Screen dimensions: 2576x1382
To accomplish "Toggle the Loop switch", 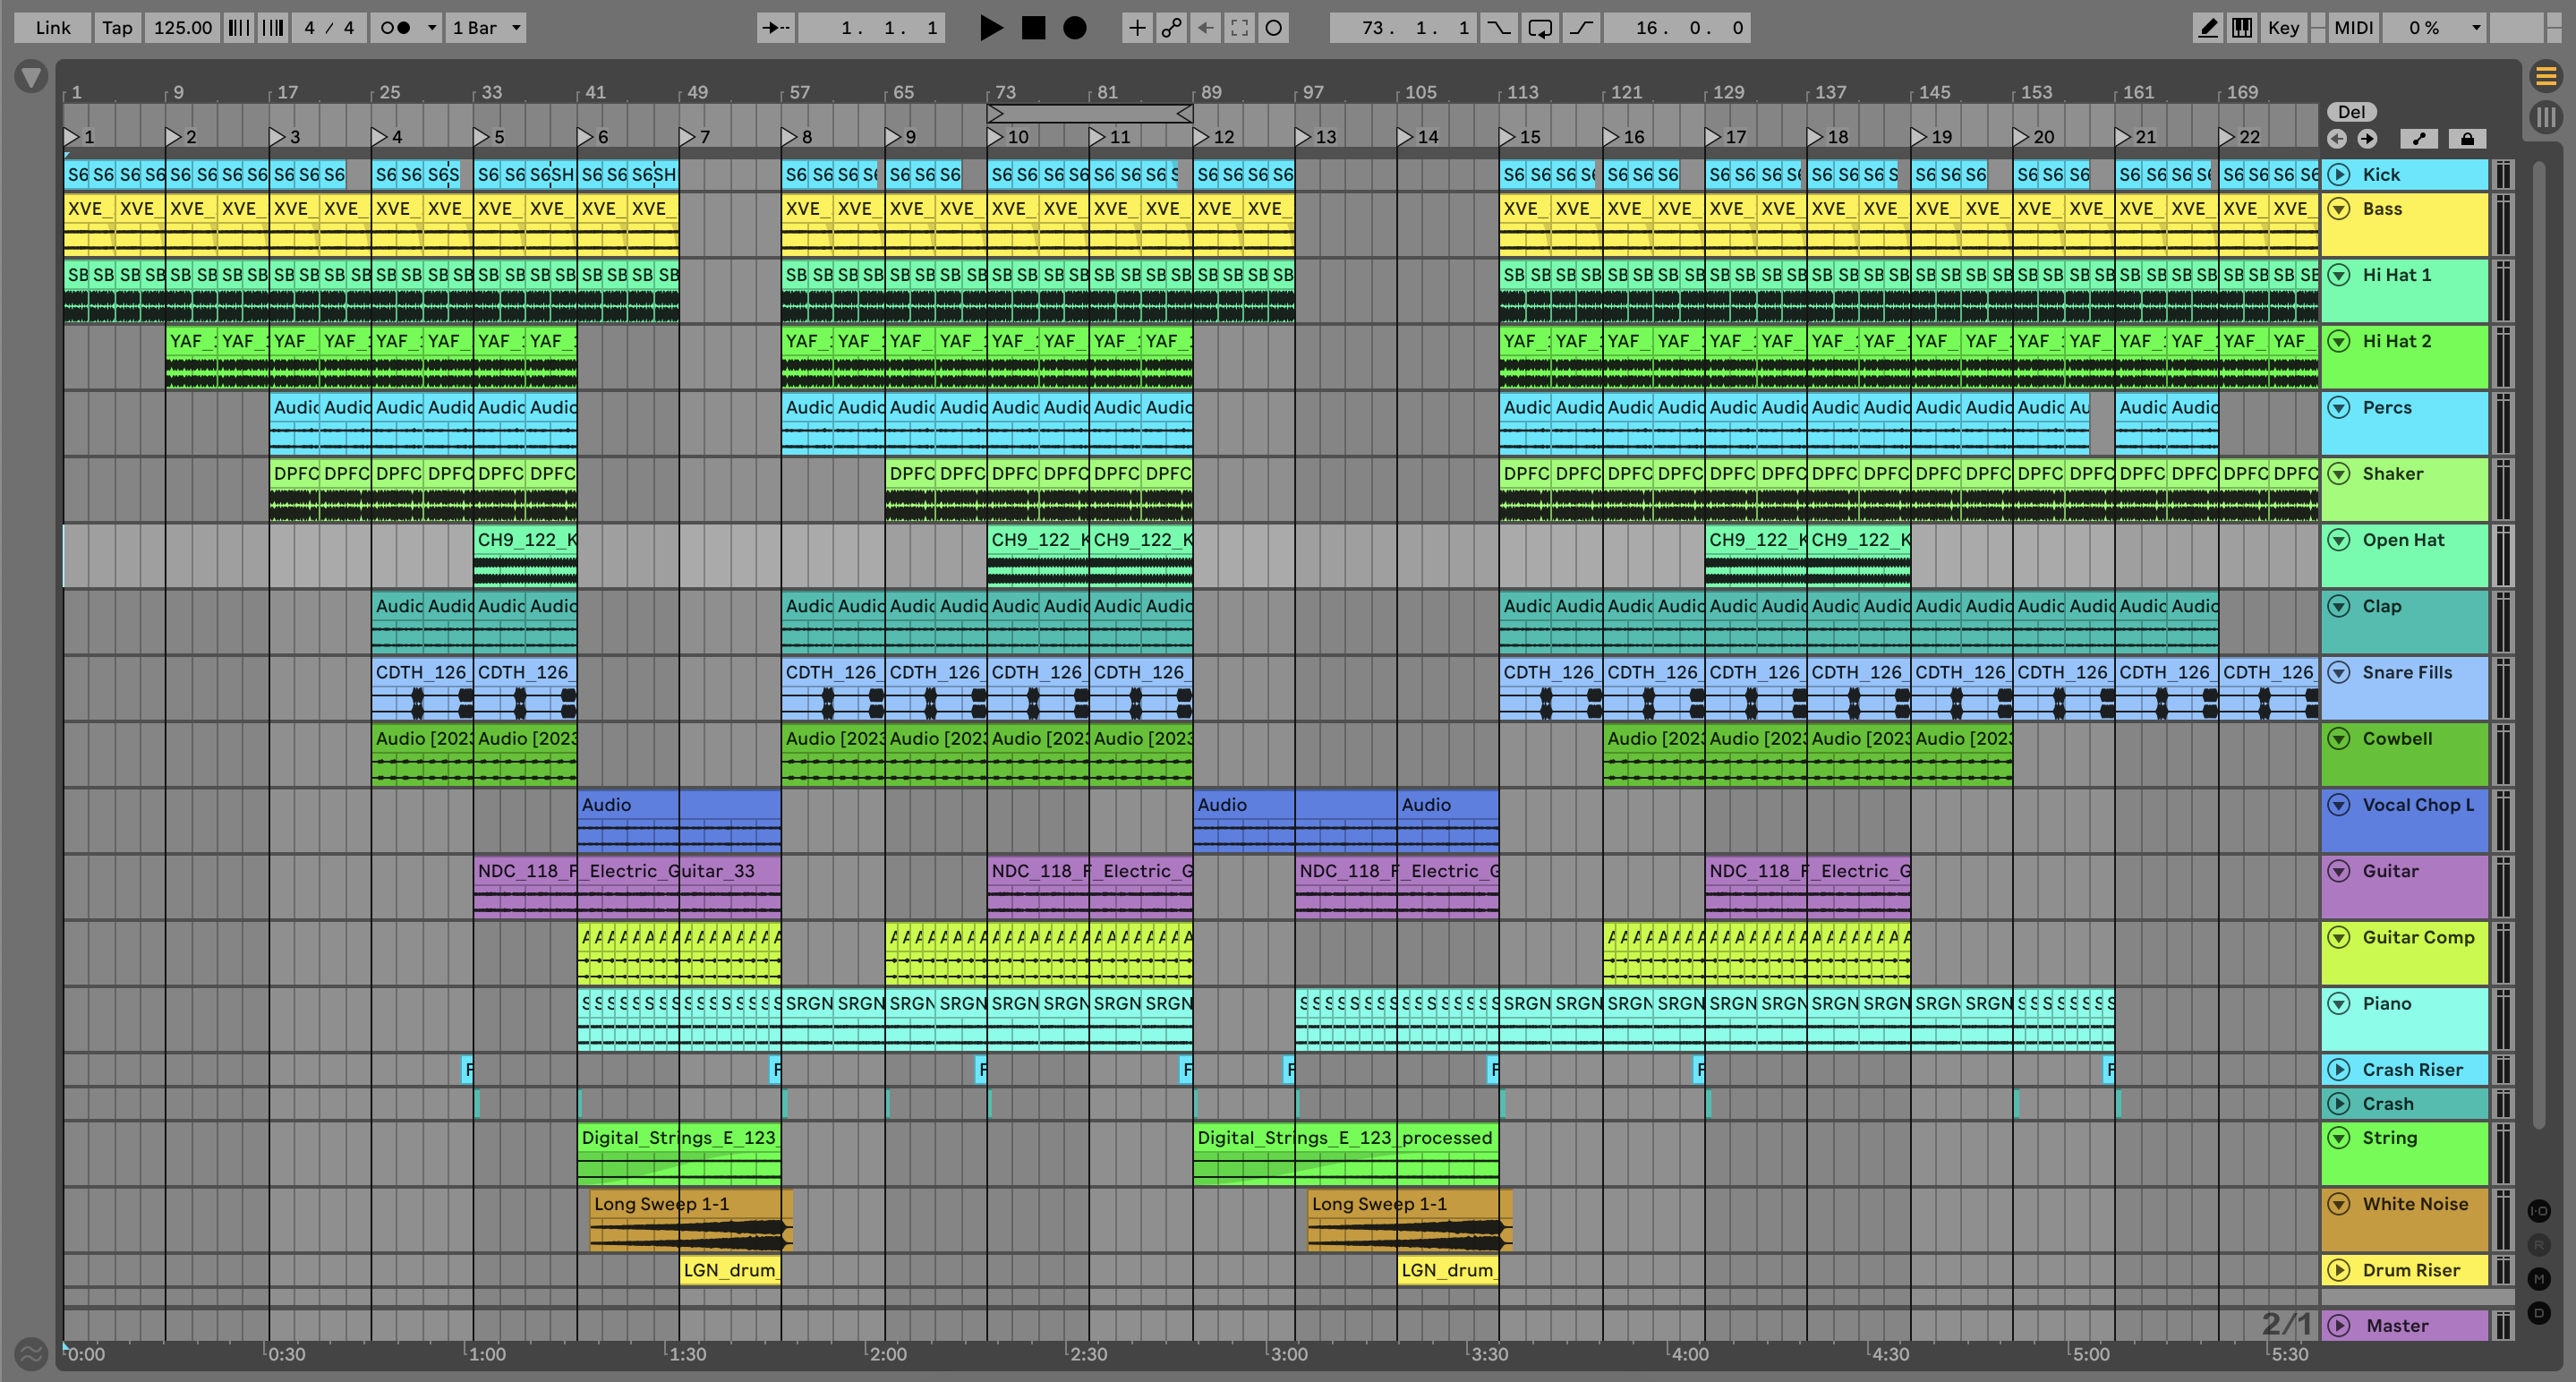I will click(1540, 28).
